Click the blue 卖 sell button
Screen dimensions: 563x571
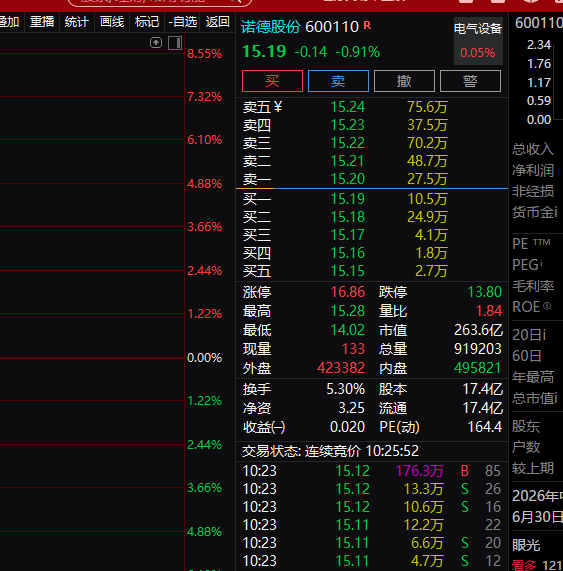[x=338, y=81]
